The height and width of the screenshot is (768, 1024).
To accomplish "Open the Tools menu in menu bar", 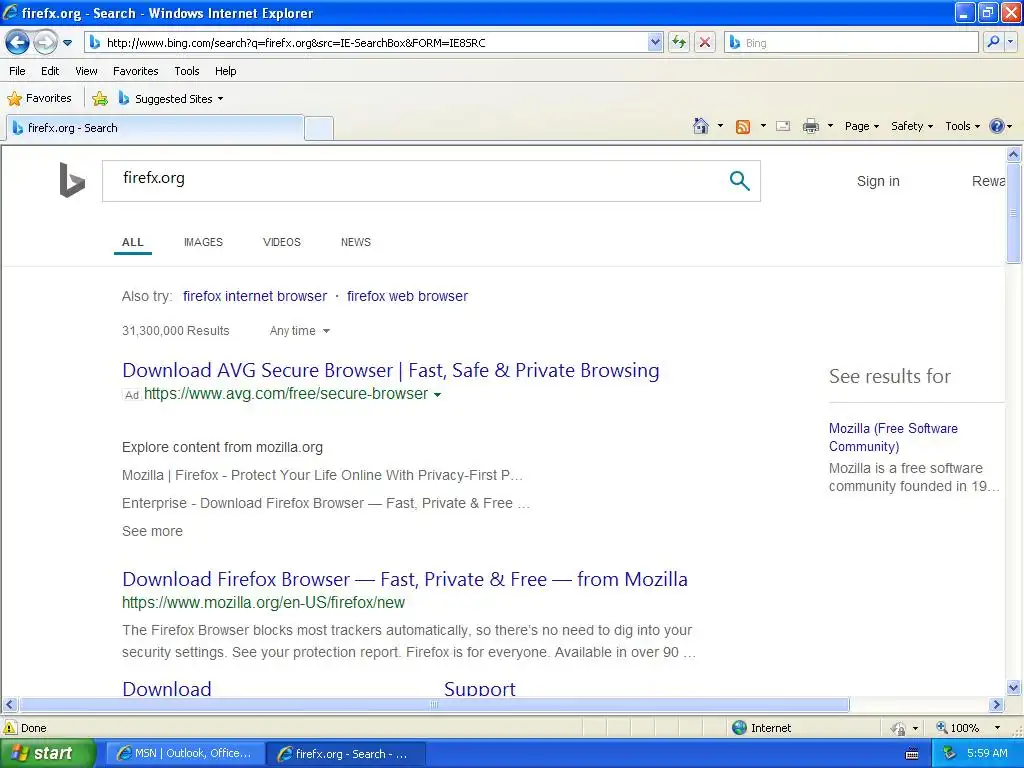I will point(187,71).
